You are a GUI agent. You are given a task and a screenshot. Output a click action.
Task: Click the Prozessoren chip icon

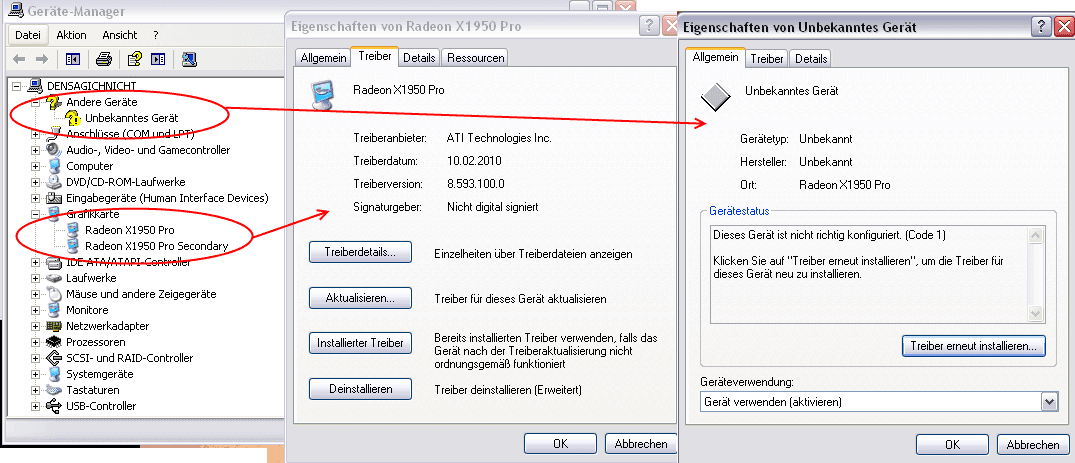click(x=54, y=342)
